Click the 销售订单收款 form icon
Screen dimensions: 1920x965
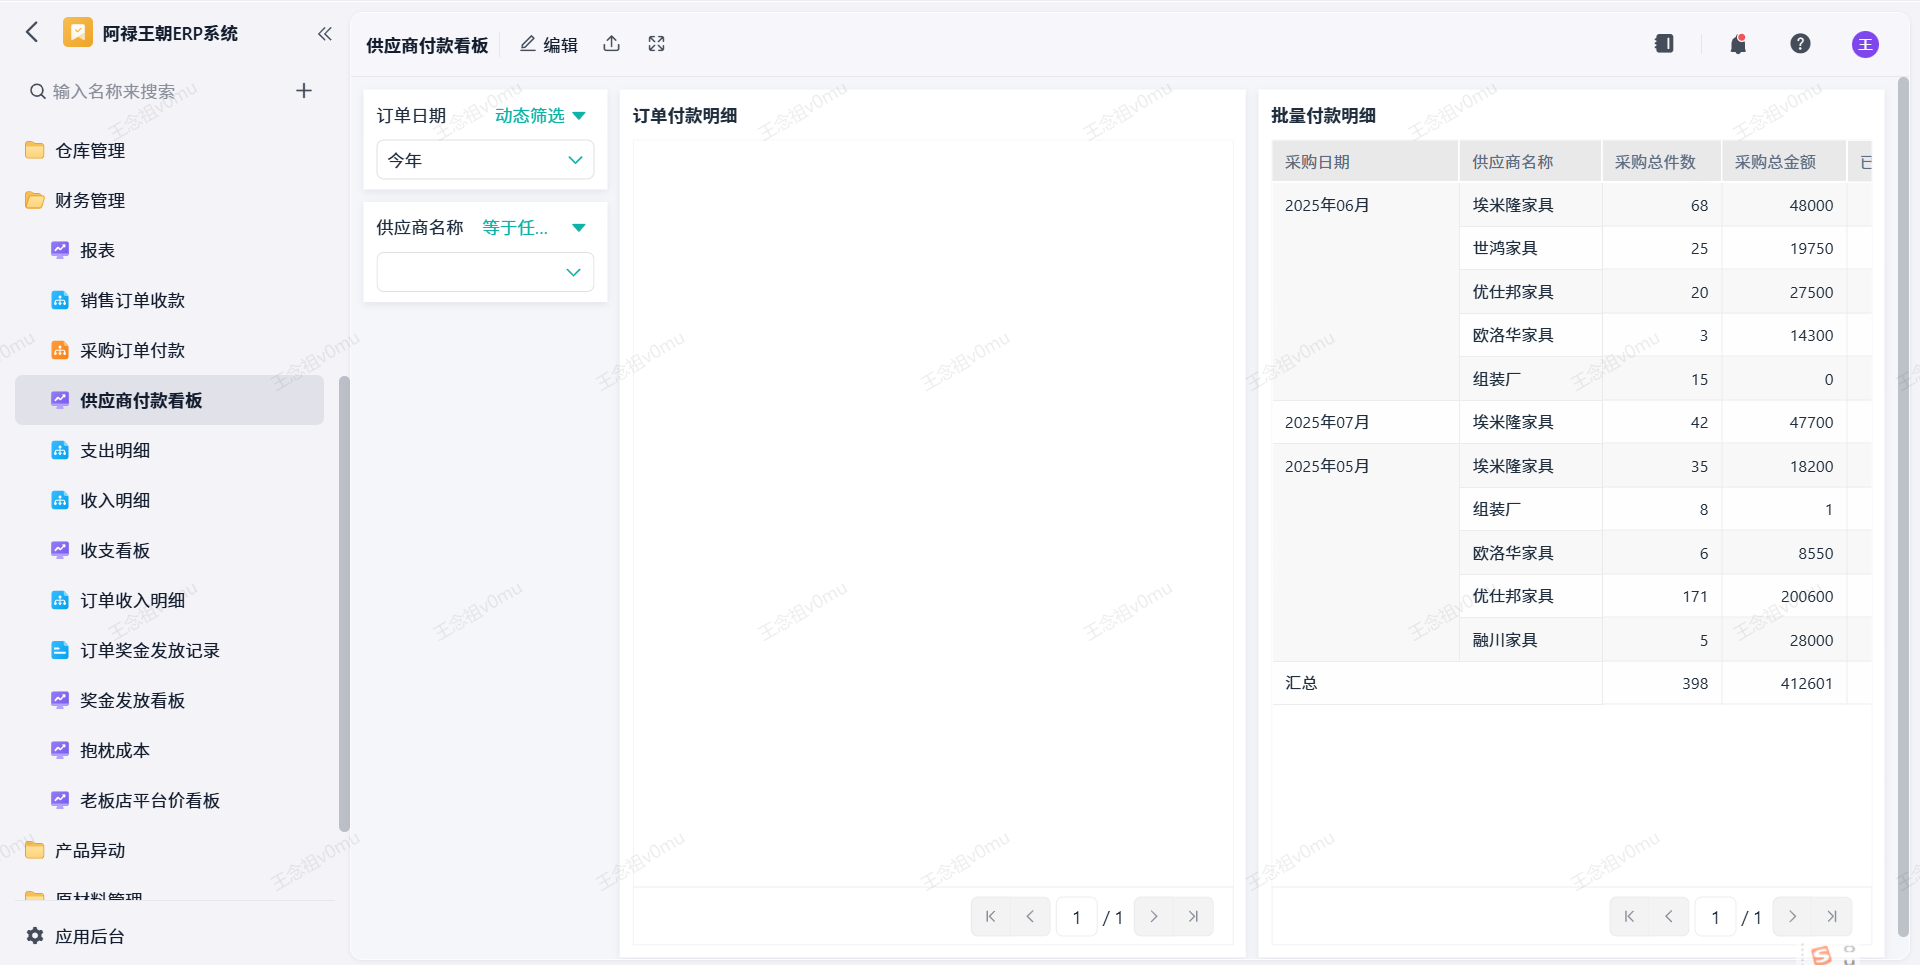[x=60, y=300]
